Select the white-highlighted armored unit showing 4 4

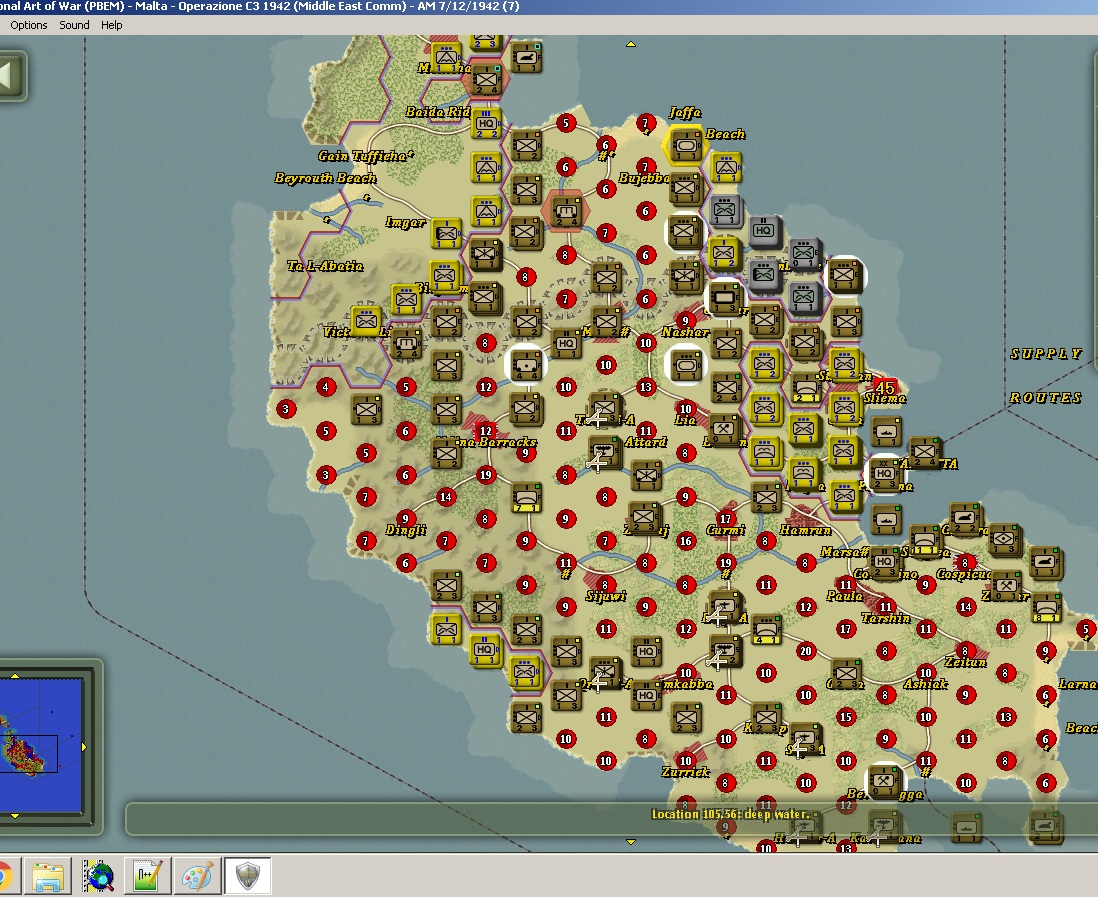pos(525,365)
